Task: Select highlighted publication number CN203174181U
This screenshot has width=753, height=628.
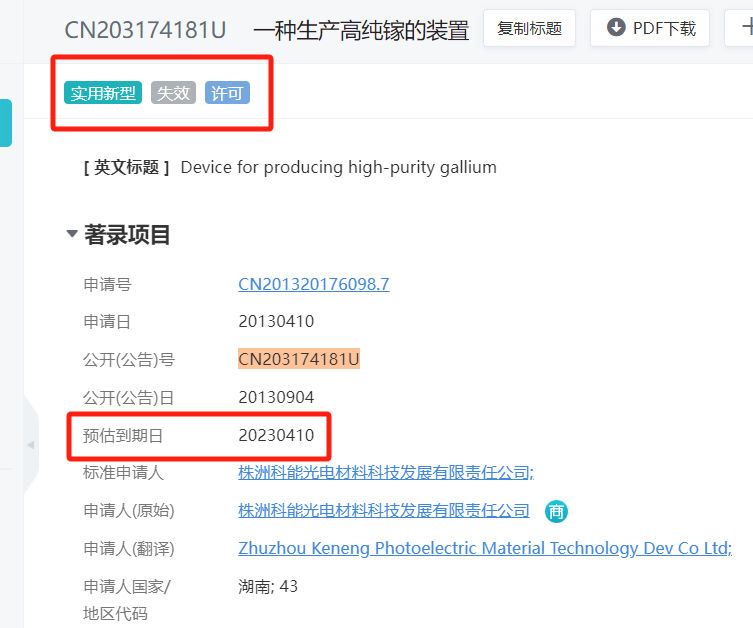Action: pos(299,359)
